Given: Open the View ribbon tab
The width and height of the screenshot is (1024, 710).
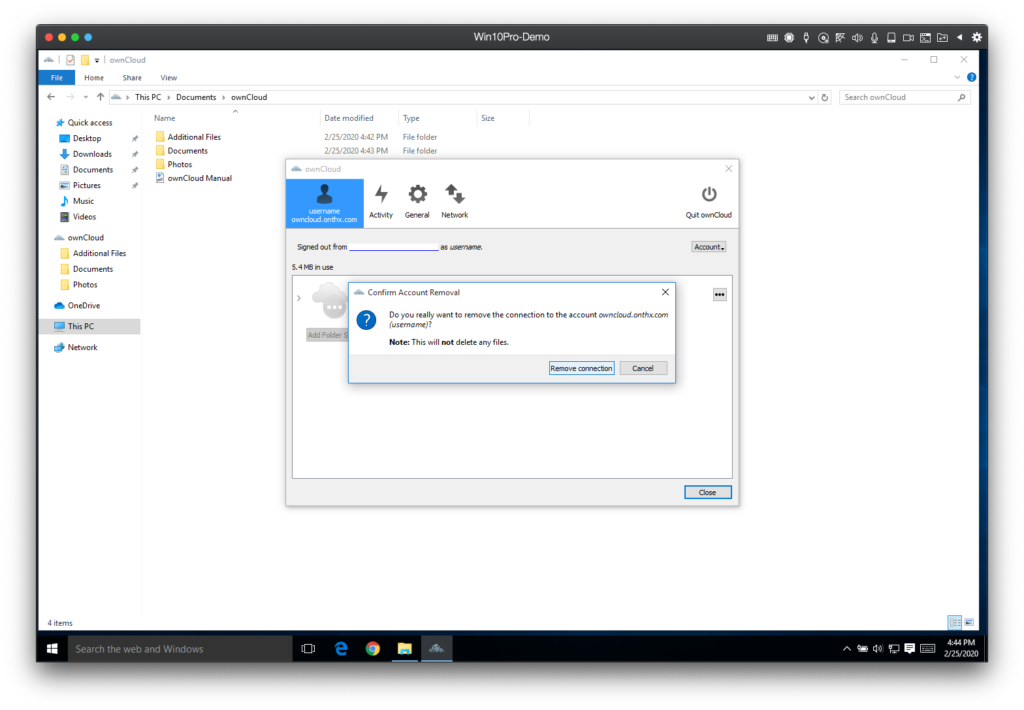Looking at the screenshot, I should click(x=168, y=78).
